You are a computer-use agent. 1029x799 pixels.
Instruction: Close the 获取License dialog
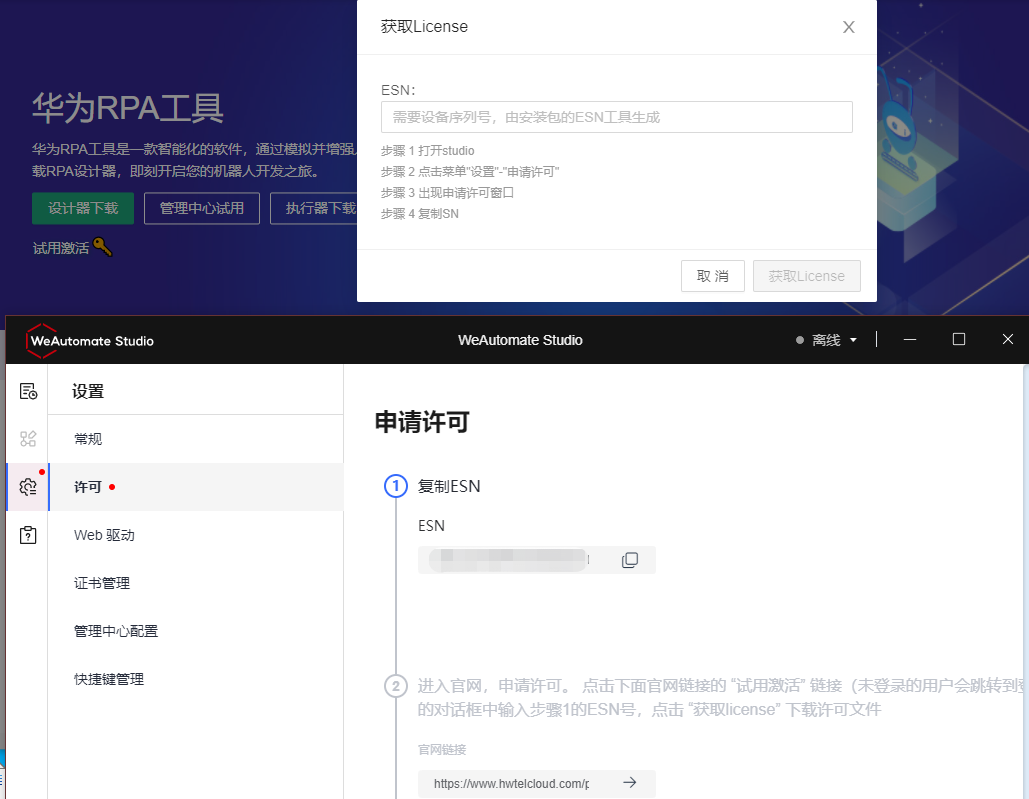pyautogui.click(x=848, y=27)
